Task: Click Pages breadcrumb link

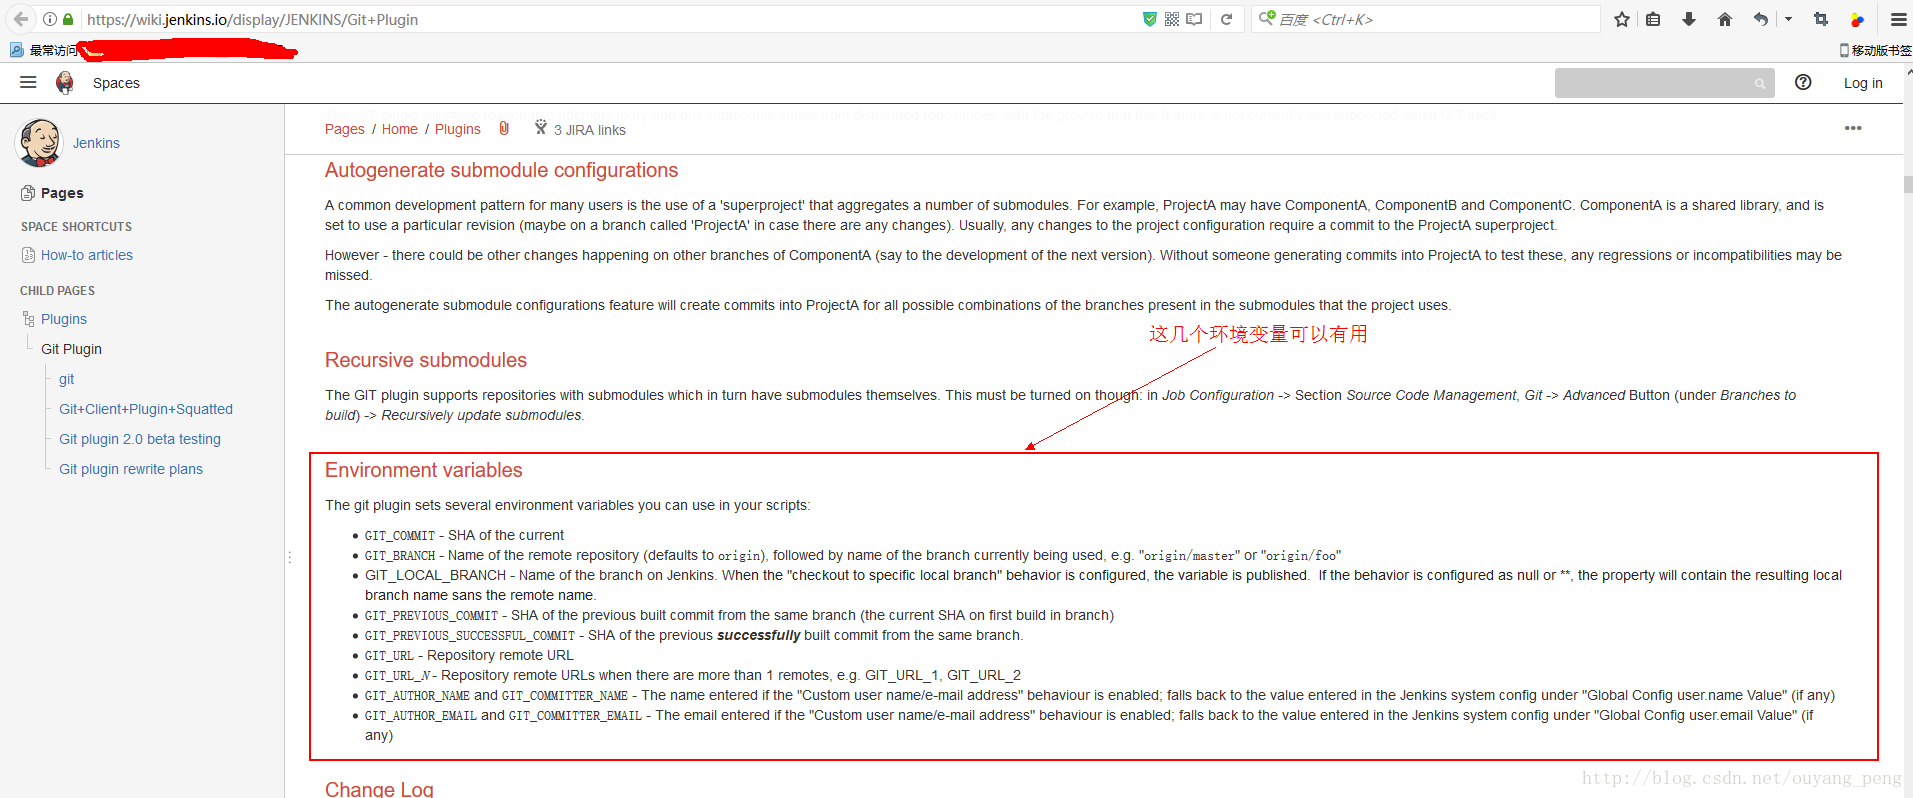Action: pos(344,129)
